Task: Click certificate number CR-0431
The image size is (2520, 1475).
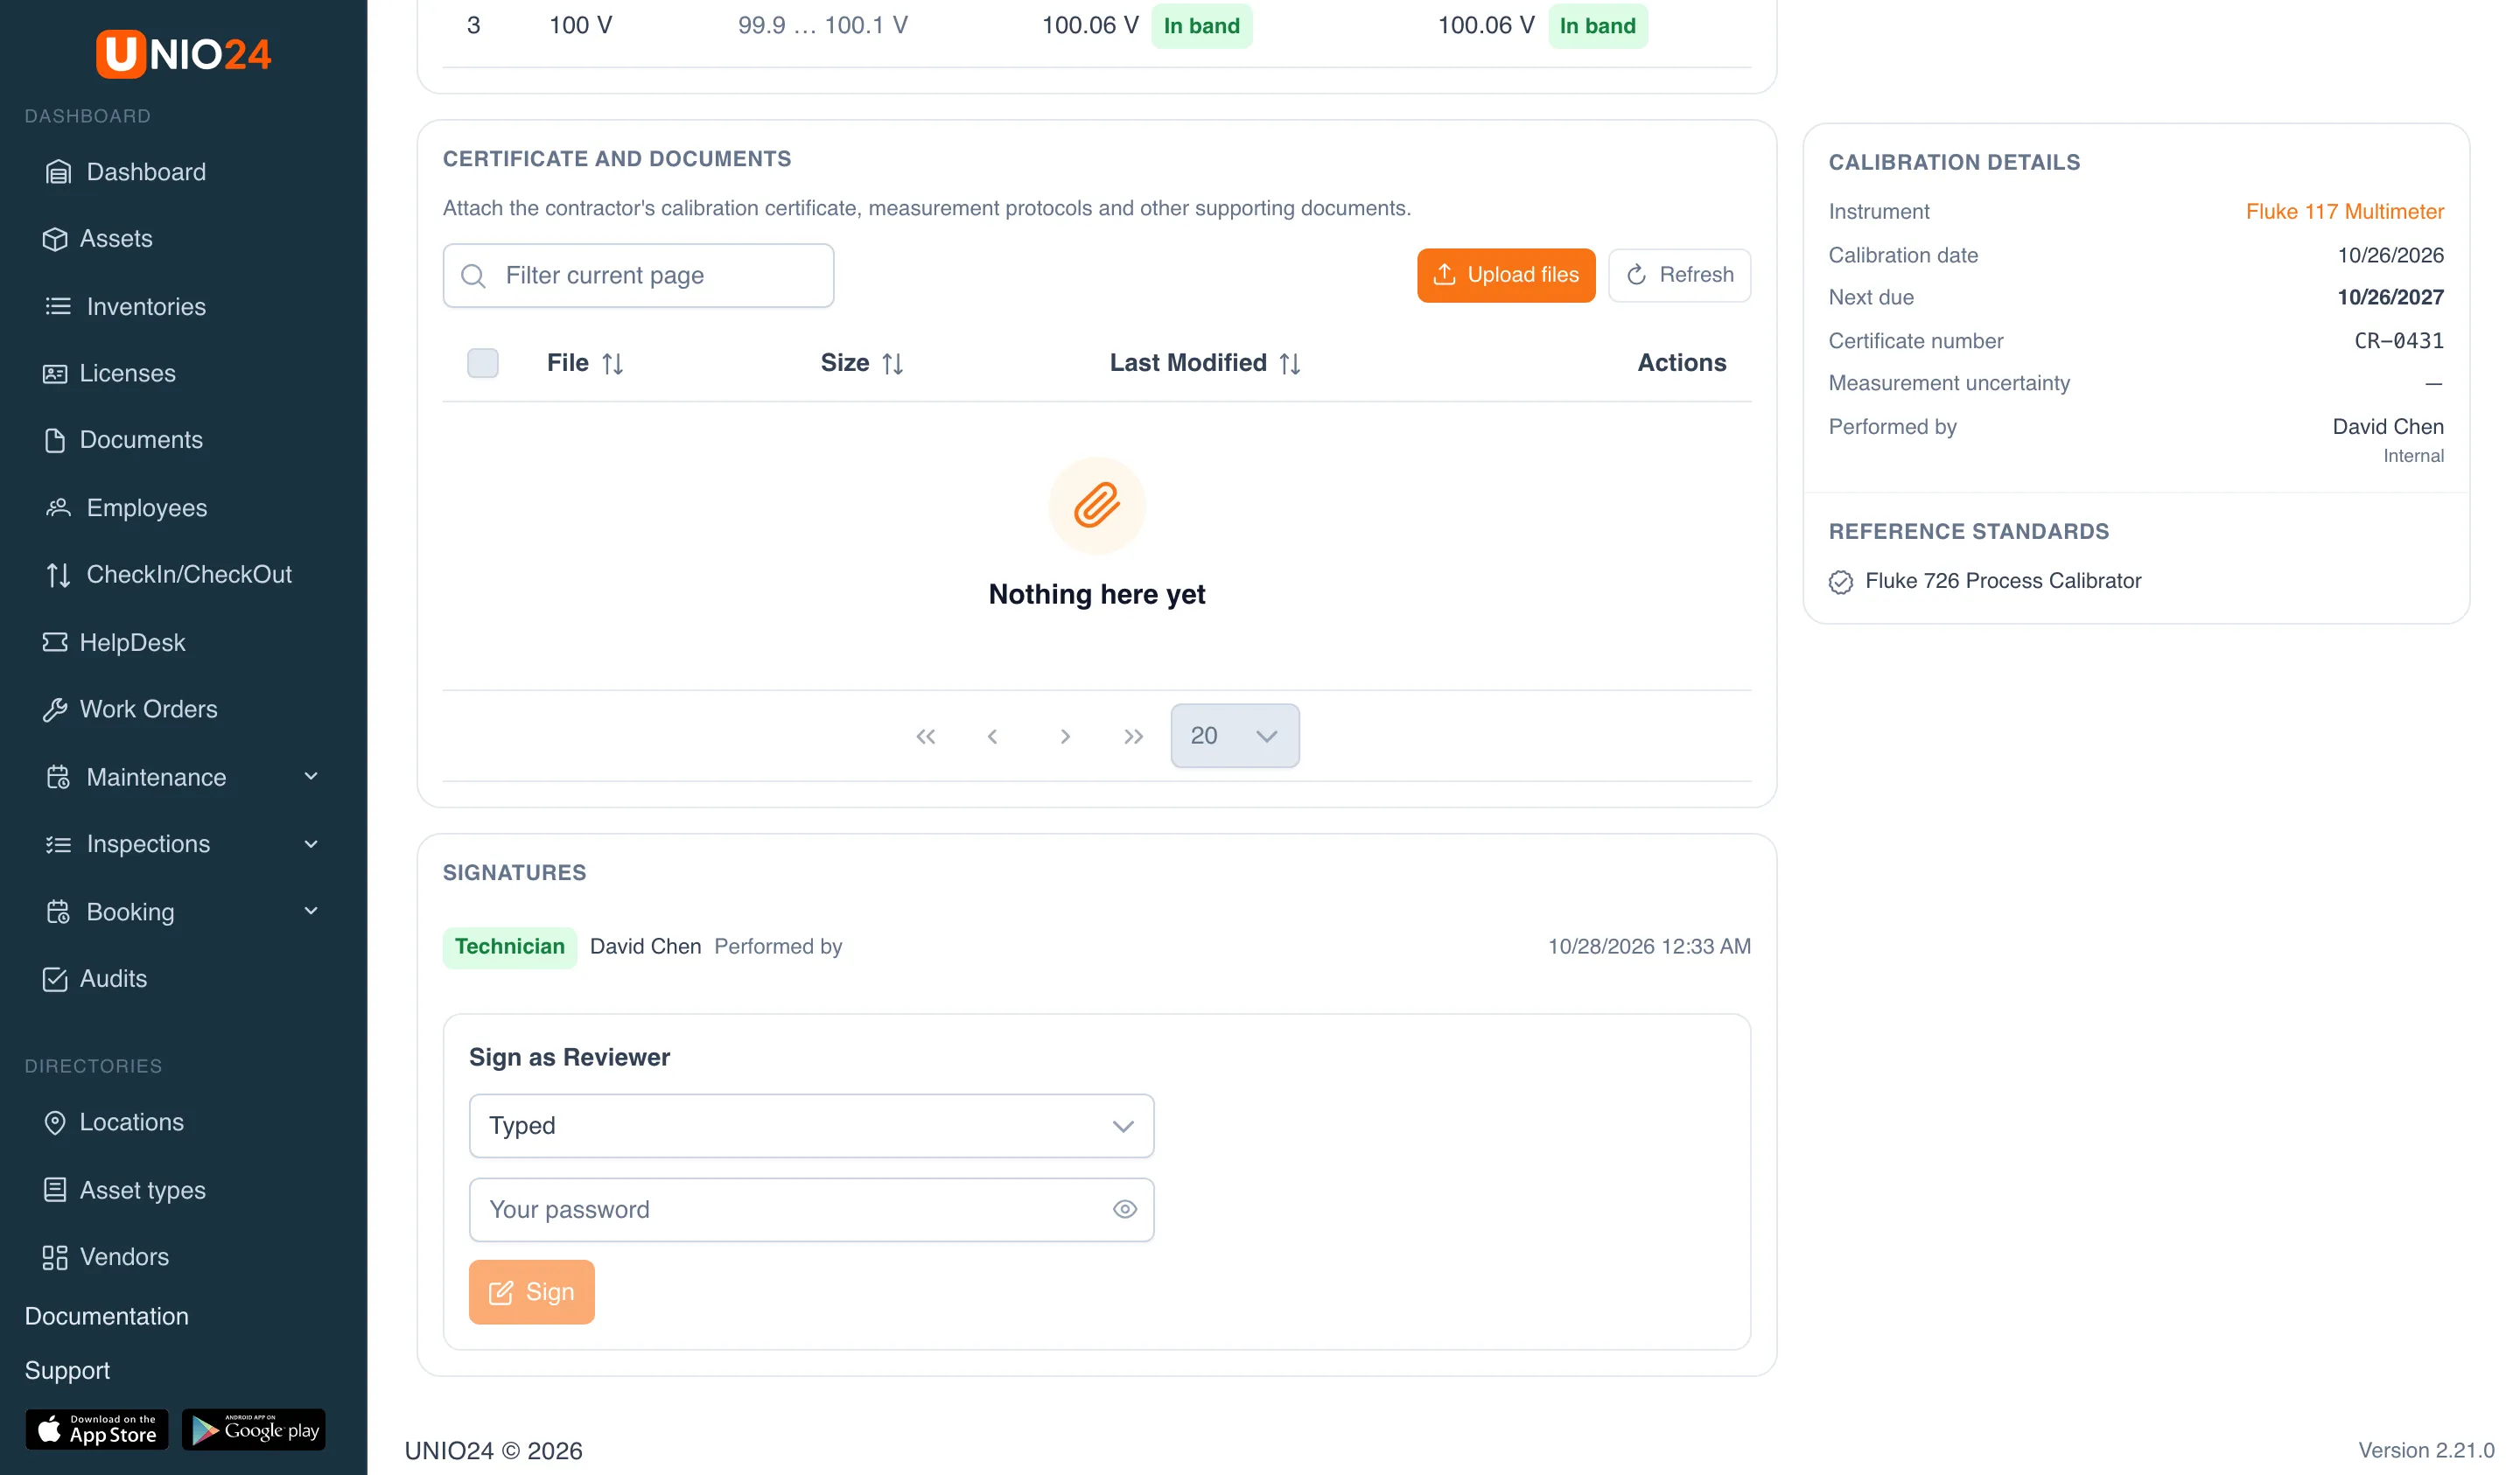Action: (x=2398, y=341)
